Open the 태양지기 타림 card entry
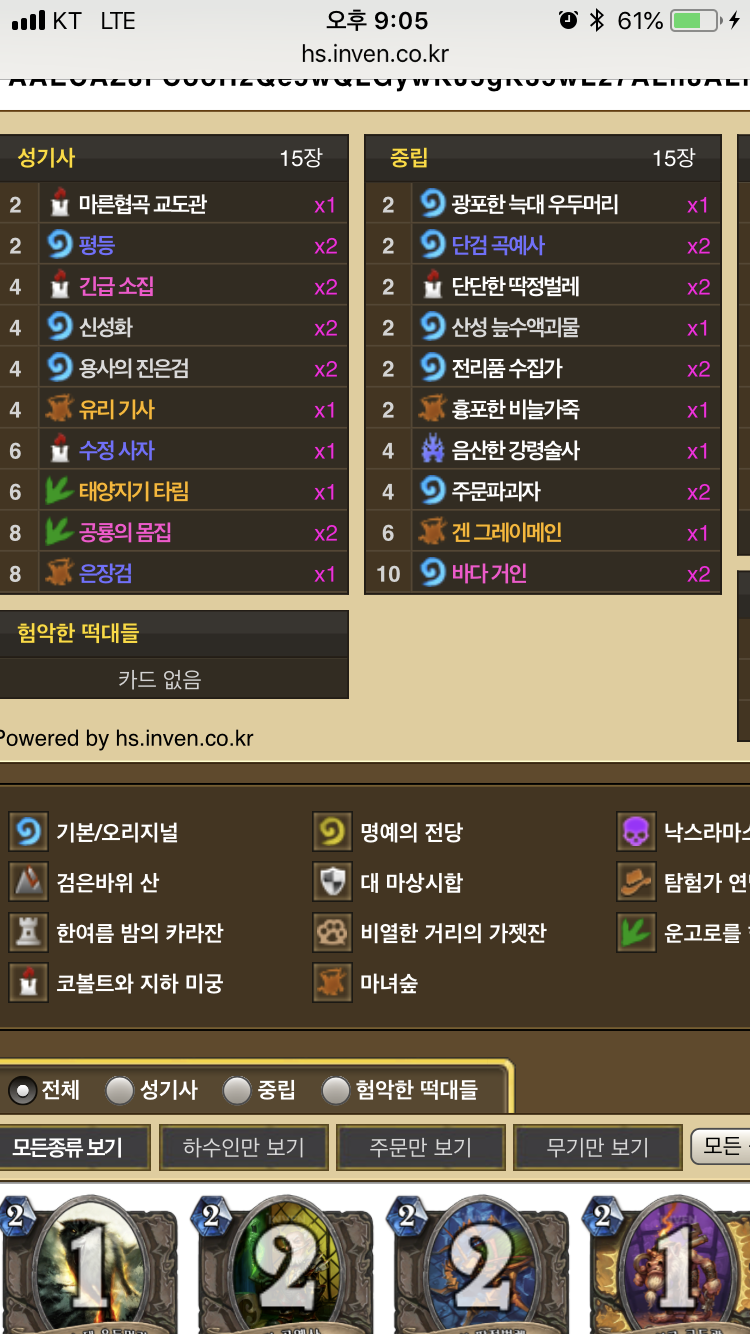The image size is (750, 1334). click(174, 492)
